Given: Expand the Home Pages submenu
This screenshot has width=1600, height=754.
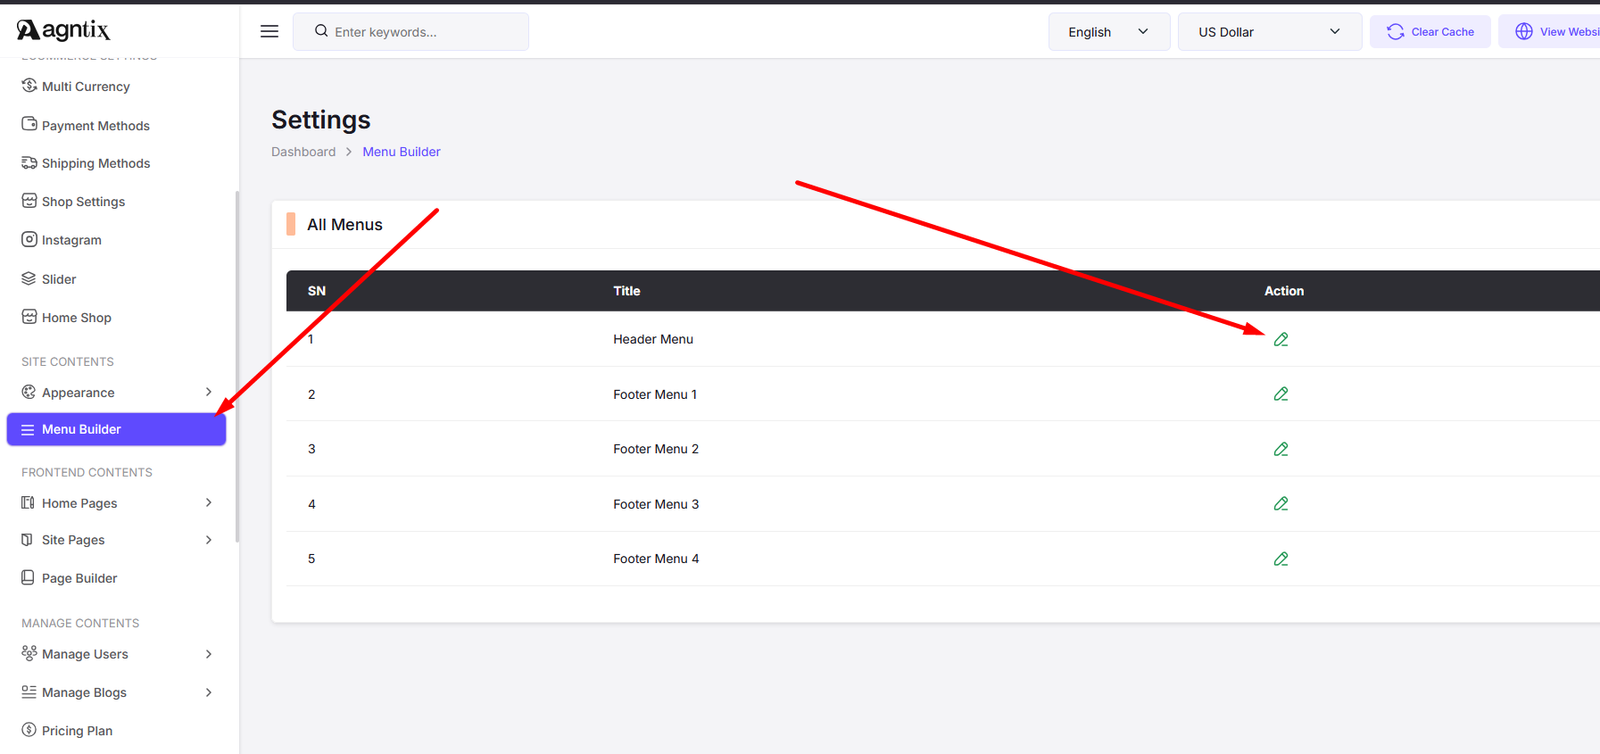Looking at the screenshot, I should (208, 503).
